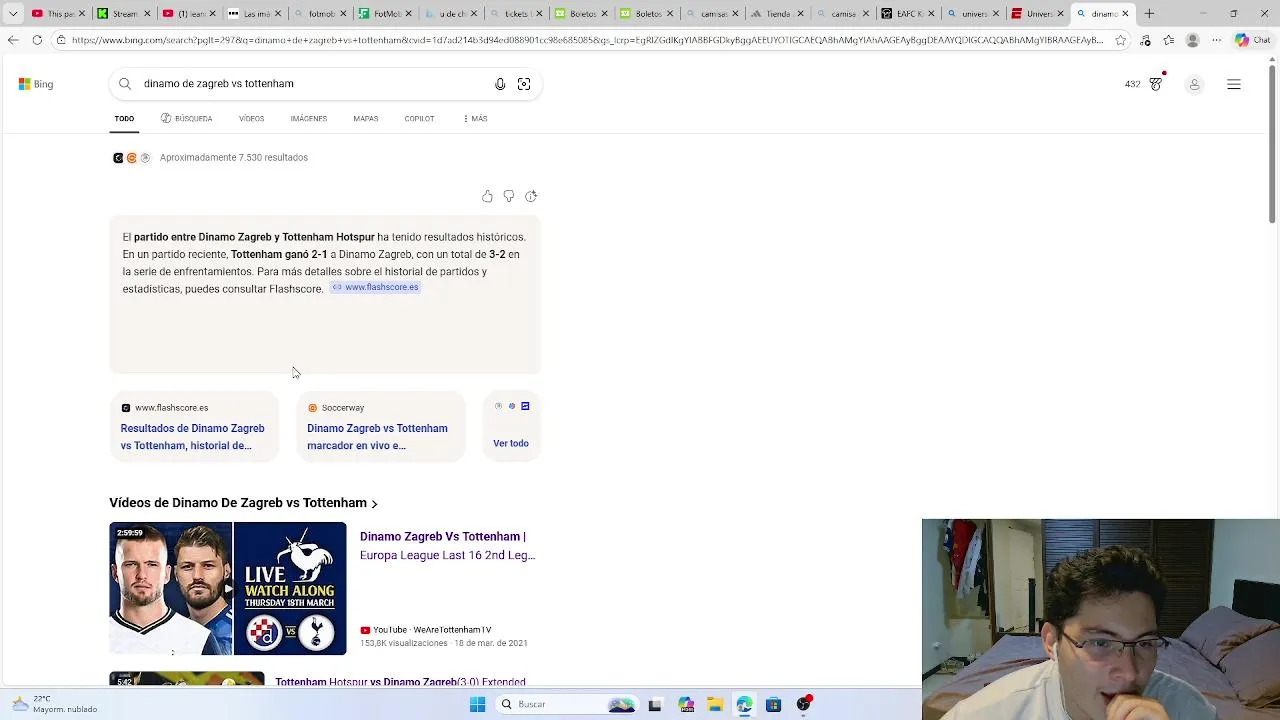Switch to IMÁGENES tab

coord(309,118)
